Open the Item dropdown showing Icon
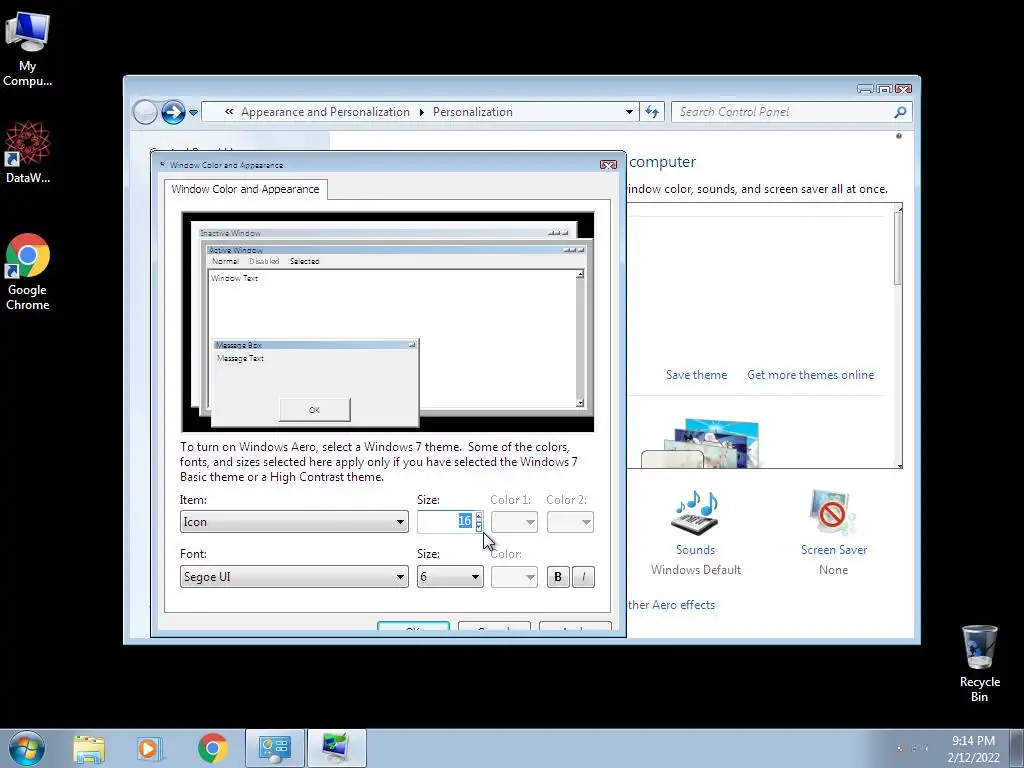 (x=294, y=522)
